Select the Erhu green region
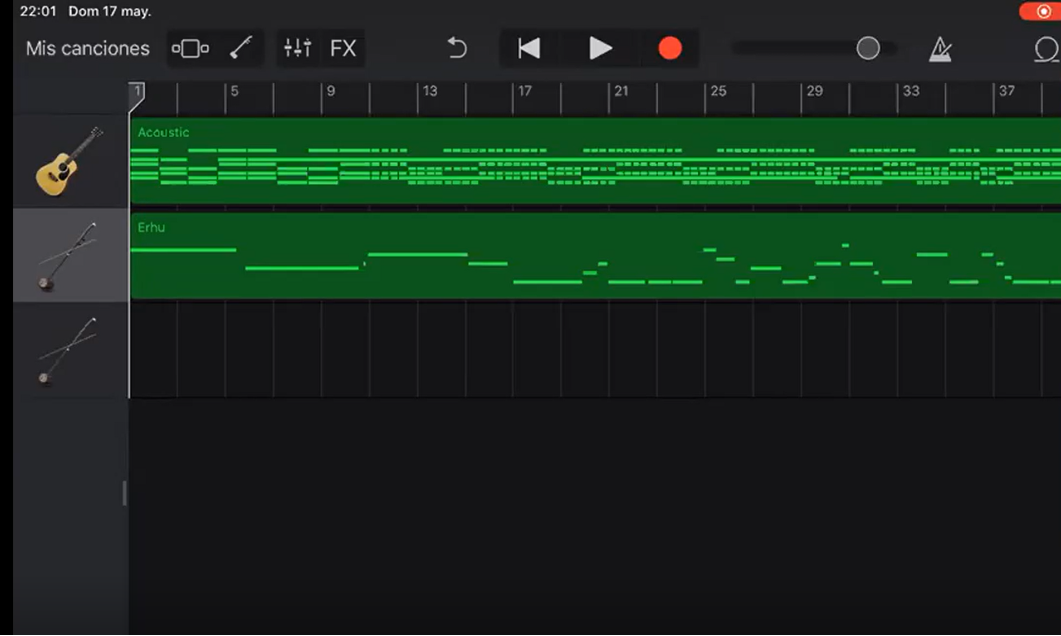The image size is (1061, 636). (595, 255)
